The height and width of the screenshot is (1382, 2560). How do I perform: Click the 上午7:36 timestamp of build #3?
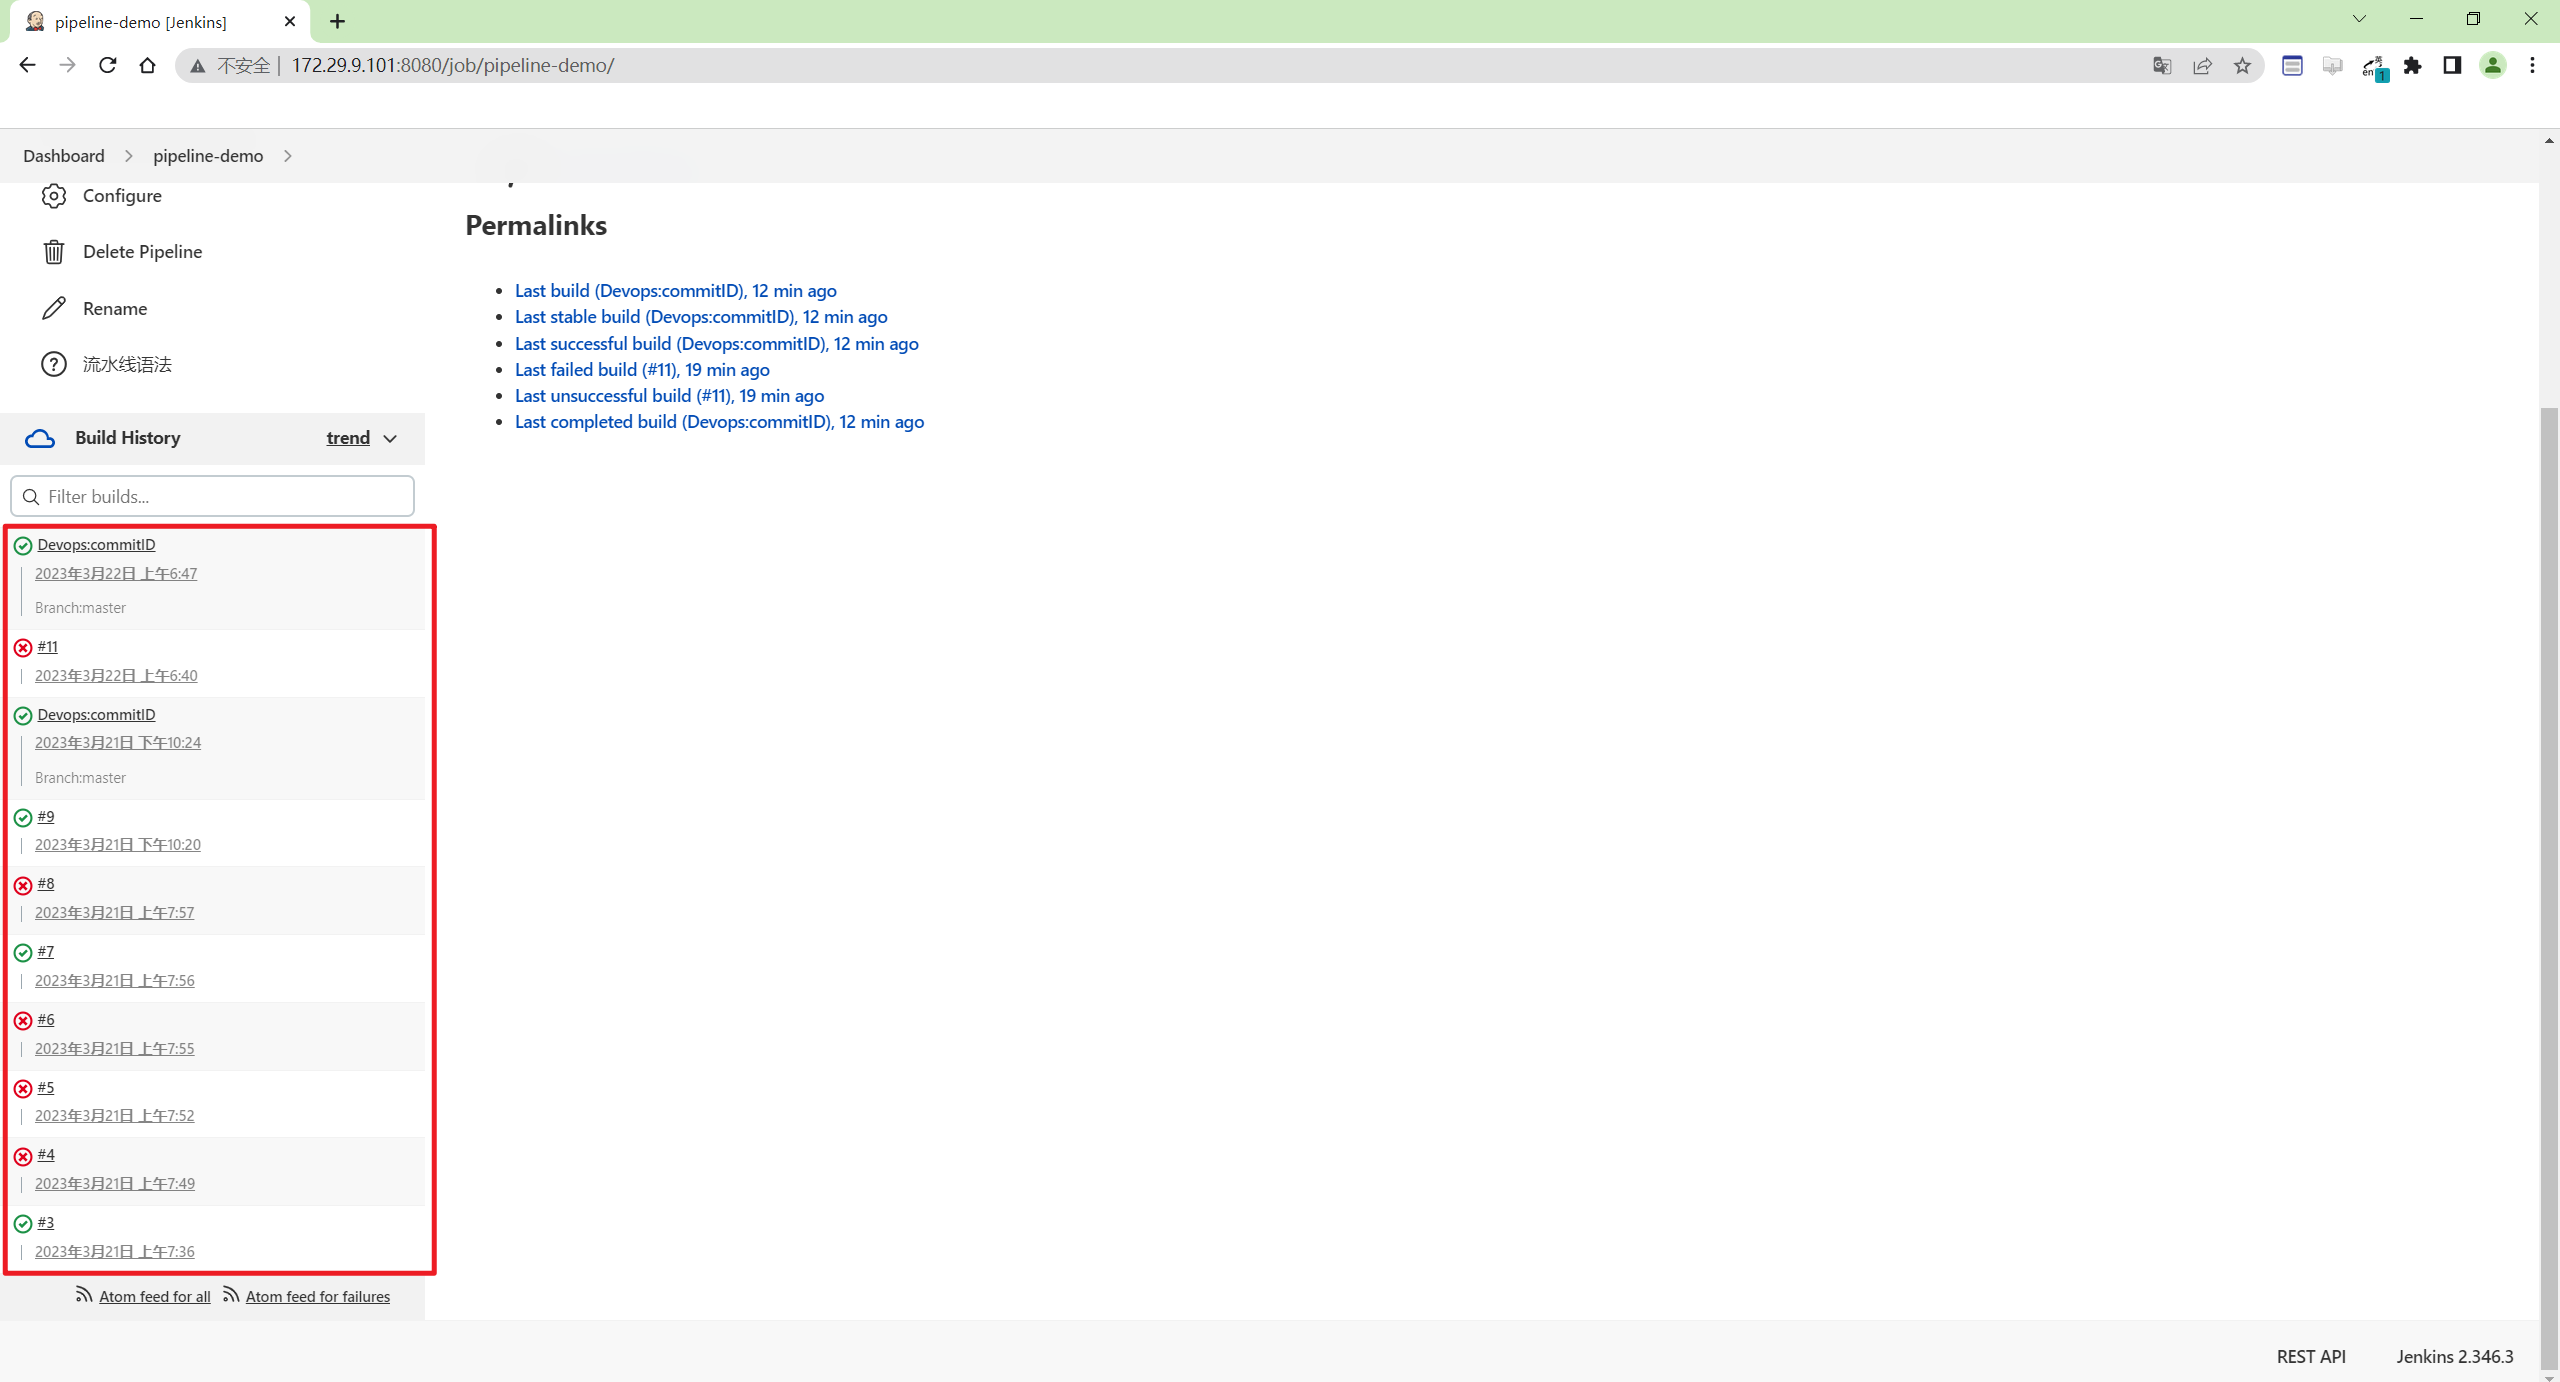point(115,1252)
